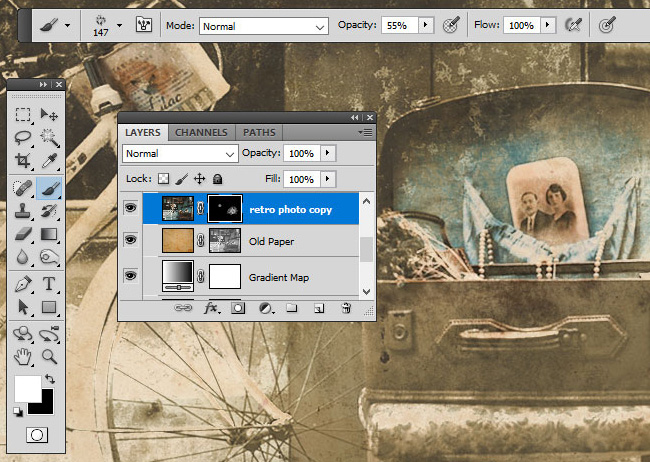This screenshot has height=462, width=650.
Task: Select the Move tool
Action: 49,115
